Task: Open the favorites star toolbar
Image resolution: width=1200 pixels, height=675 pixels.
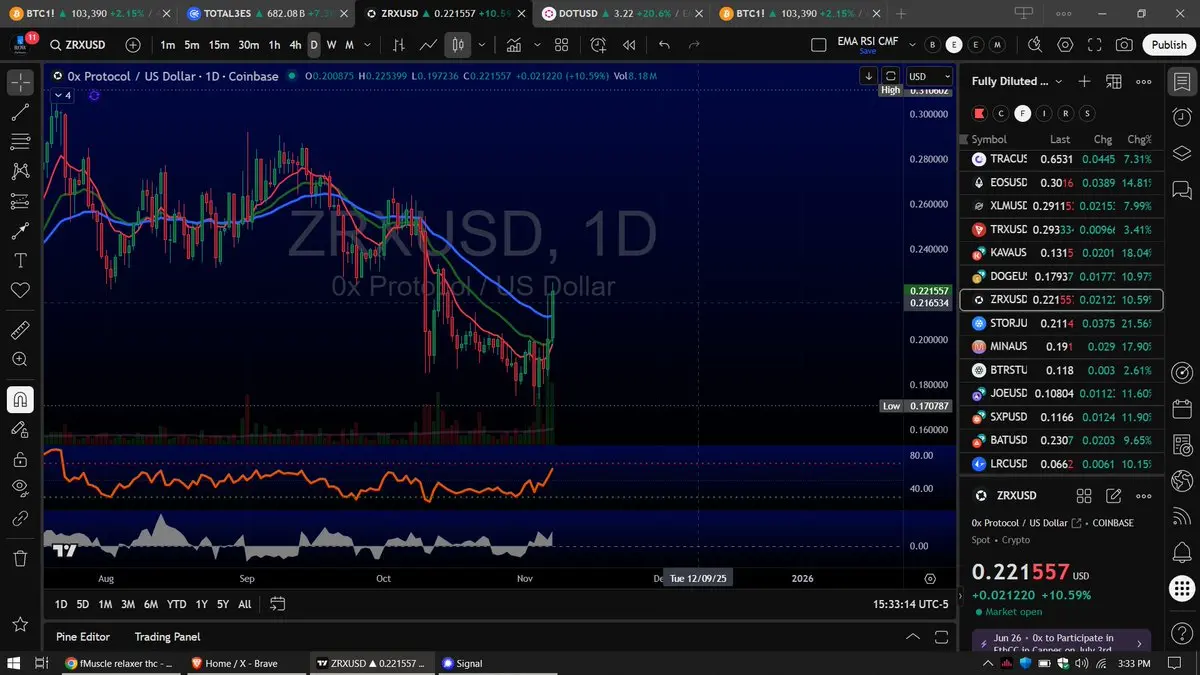Action: [20, 624]
